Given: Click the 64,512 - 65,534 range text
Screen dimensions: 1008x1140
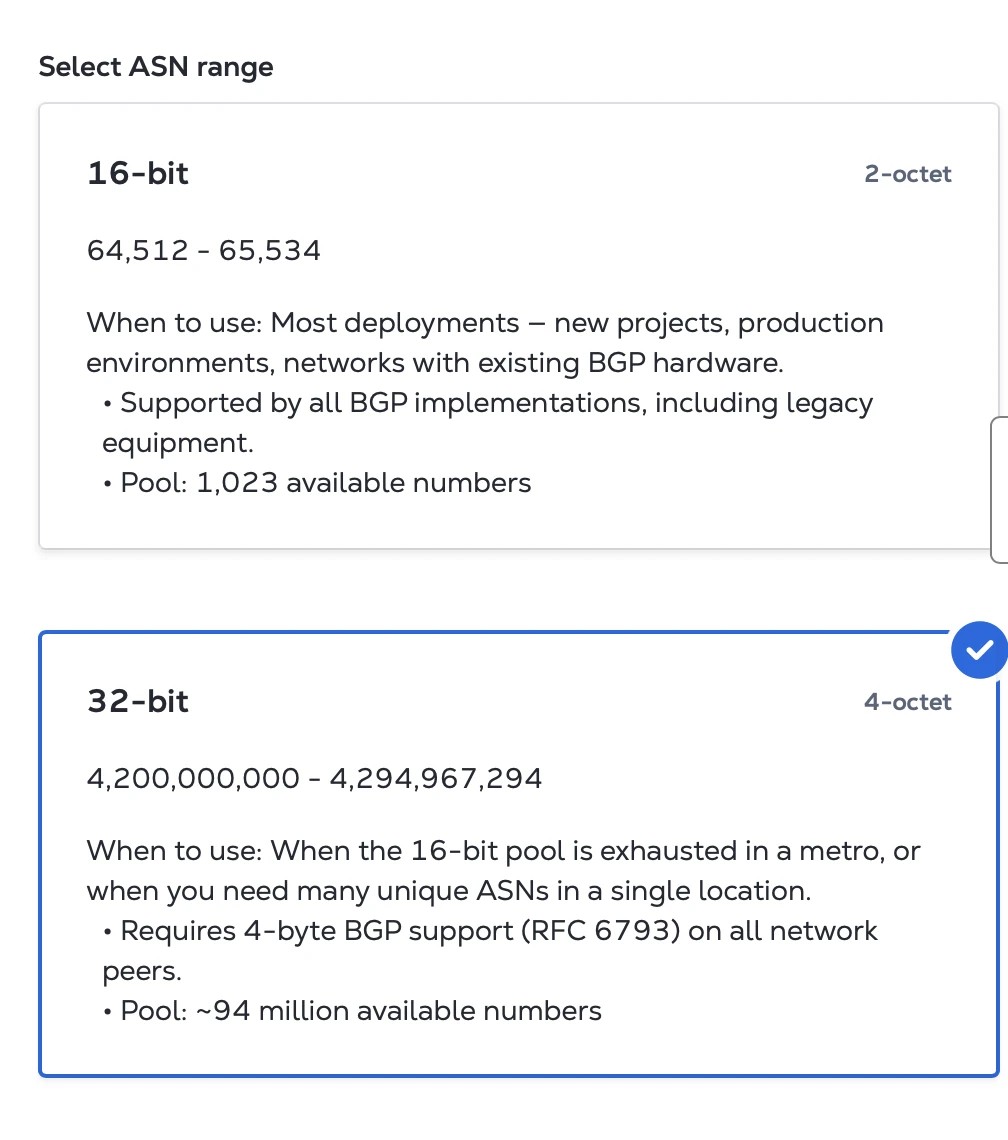Looking at the screenshot, I should pyautogui.click(x=204, y=251).
